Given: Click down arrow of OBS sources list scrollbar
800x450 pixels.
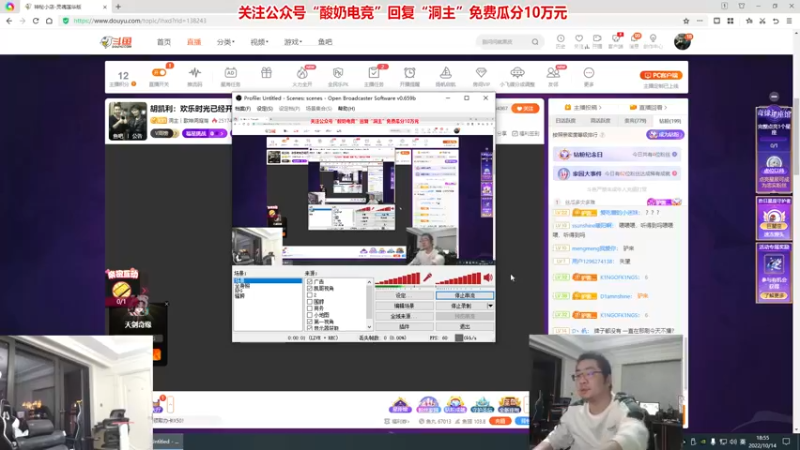Looking at the screenshot, I should 369,327.
